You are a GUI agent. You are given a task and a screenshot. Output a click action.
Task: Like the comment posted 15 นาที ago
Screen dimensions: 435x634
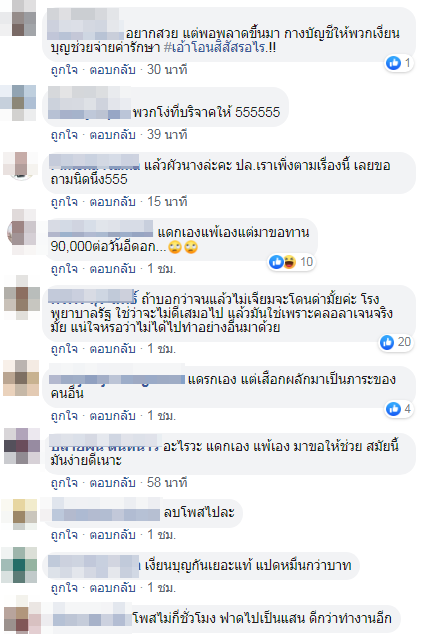point(64,201)
